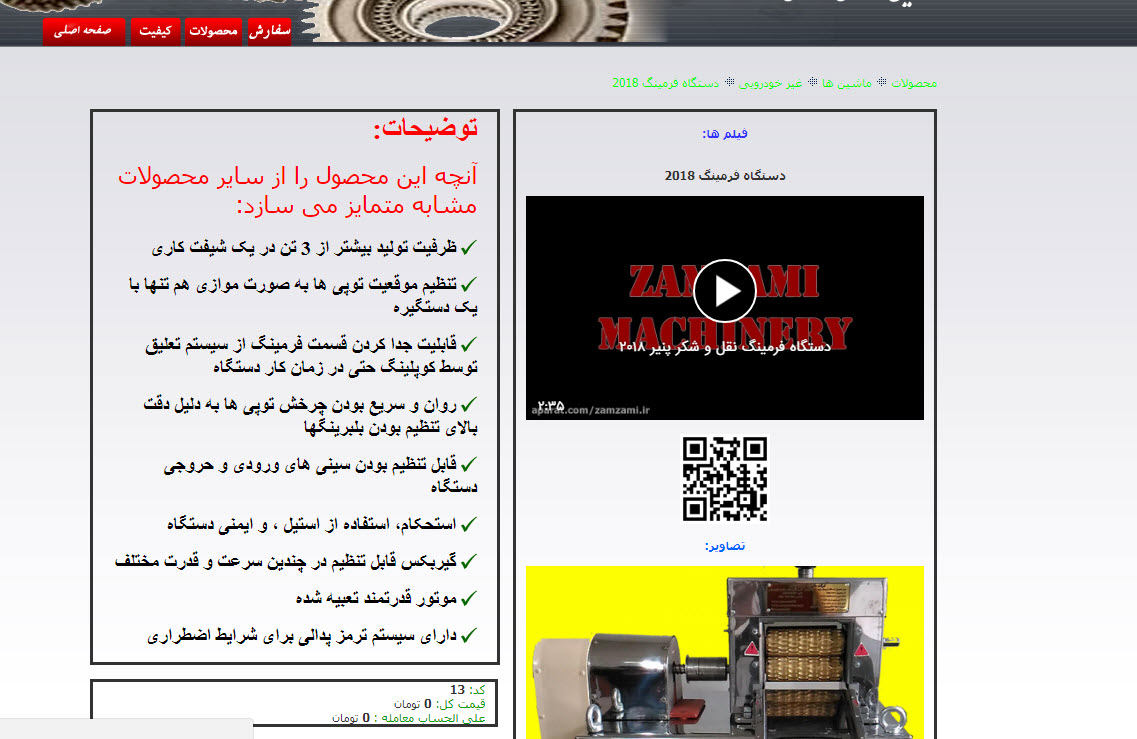Click checkmark next to موتور قدرتمند تعبیه شده
The height and width of the screenshot is (739, 1137).
[469, 598]
